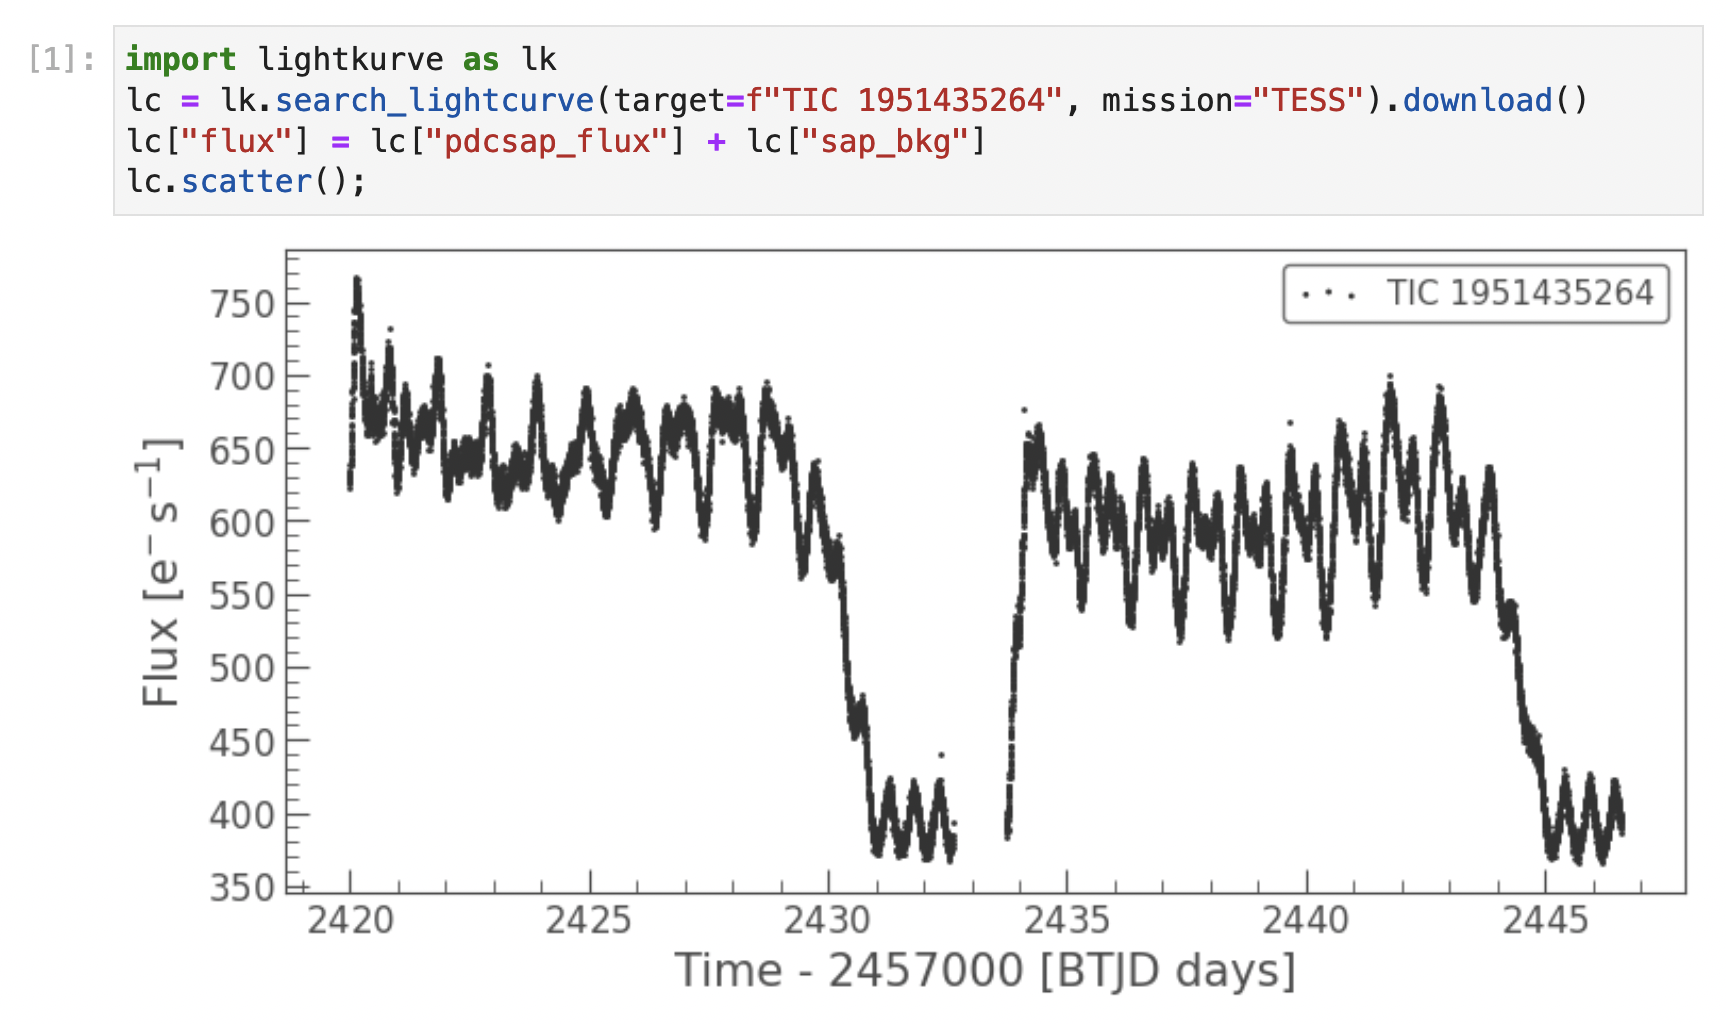Click the Time - 2457000 [BTJD days] axis label
The image size is (1726, 1024).
[x=985, y=971]
